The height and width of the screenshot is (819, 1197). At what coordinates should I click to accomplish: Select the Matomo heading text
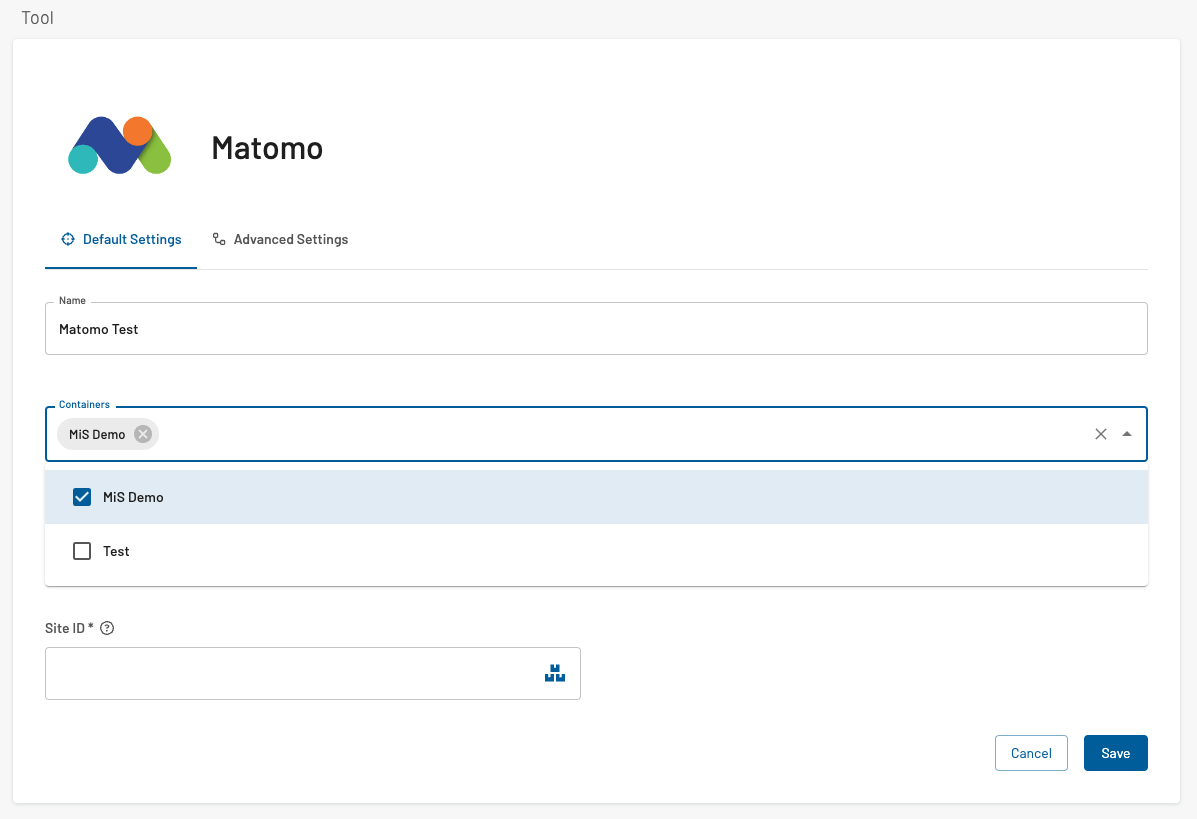click(x=267, y=148)
